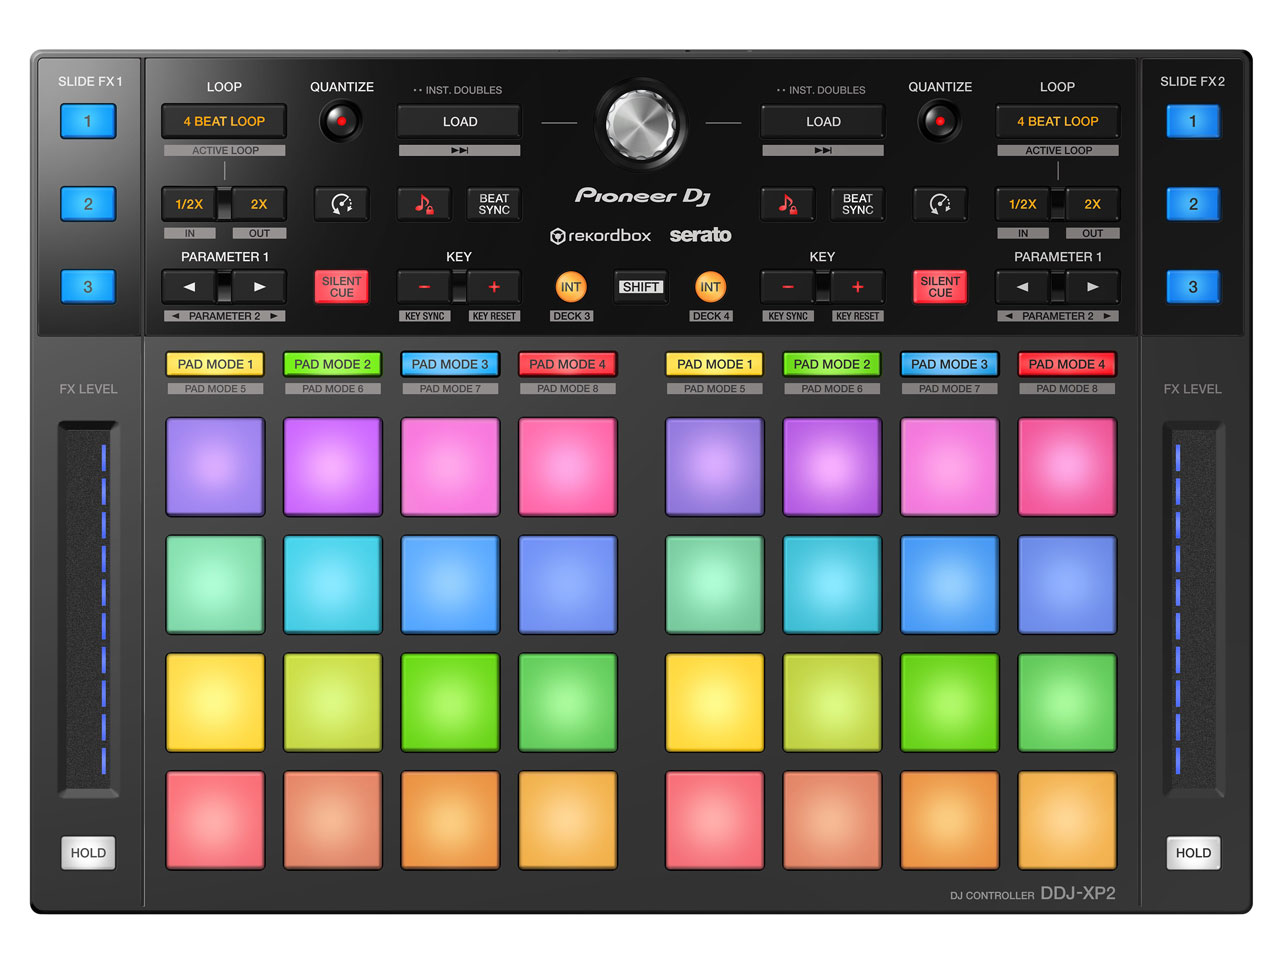Tap the SILENT CUE button on deck 2
The height and width of the screenshot is (960, 1280).
939,287
